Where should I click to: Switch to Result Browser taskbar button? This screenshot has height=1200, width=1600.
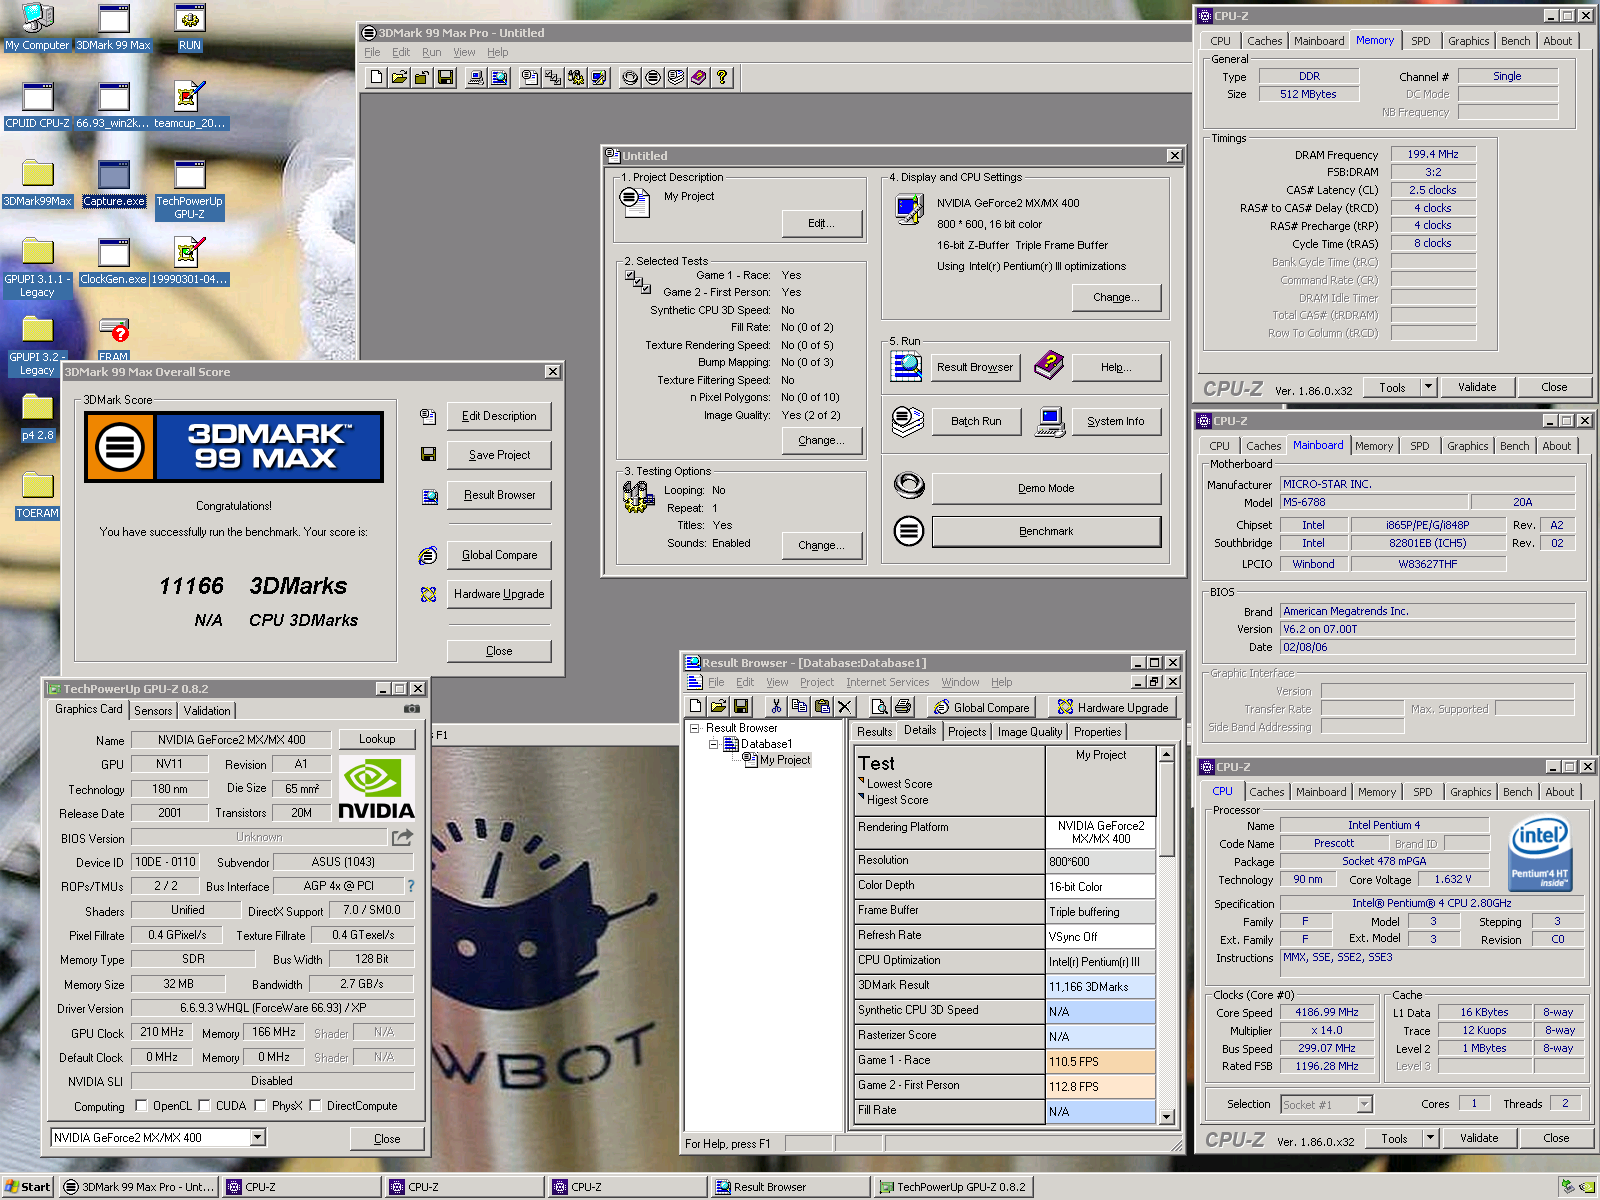[x=790, y=1187]
